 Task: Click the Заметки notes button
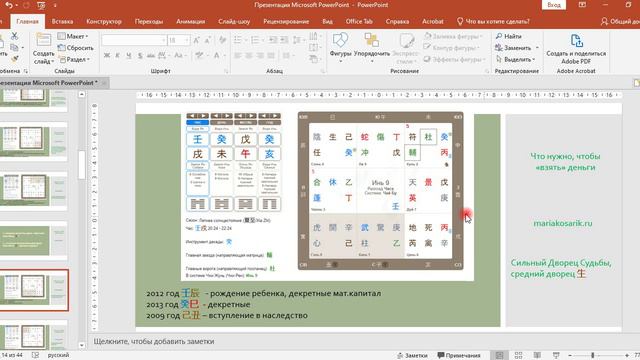click(x=412, y=355)
